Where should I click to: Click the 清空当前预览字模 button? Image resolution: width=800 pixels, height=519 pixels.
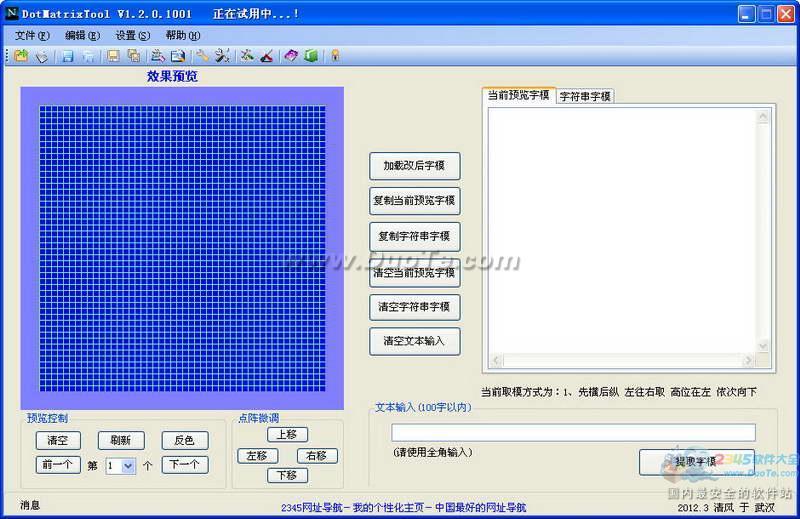[x=414, y=273]
